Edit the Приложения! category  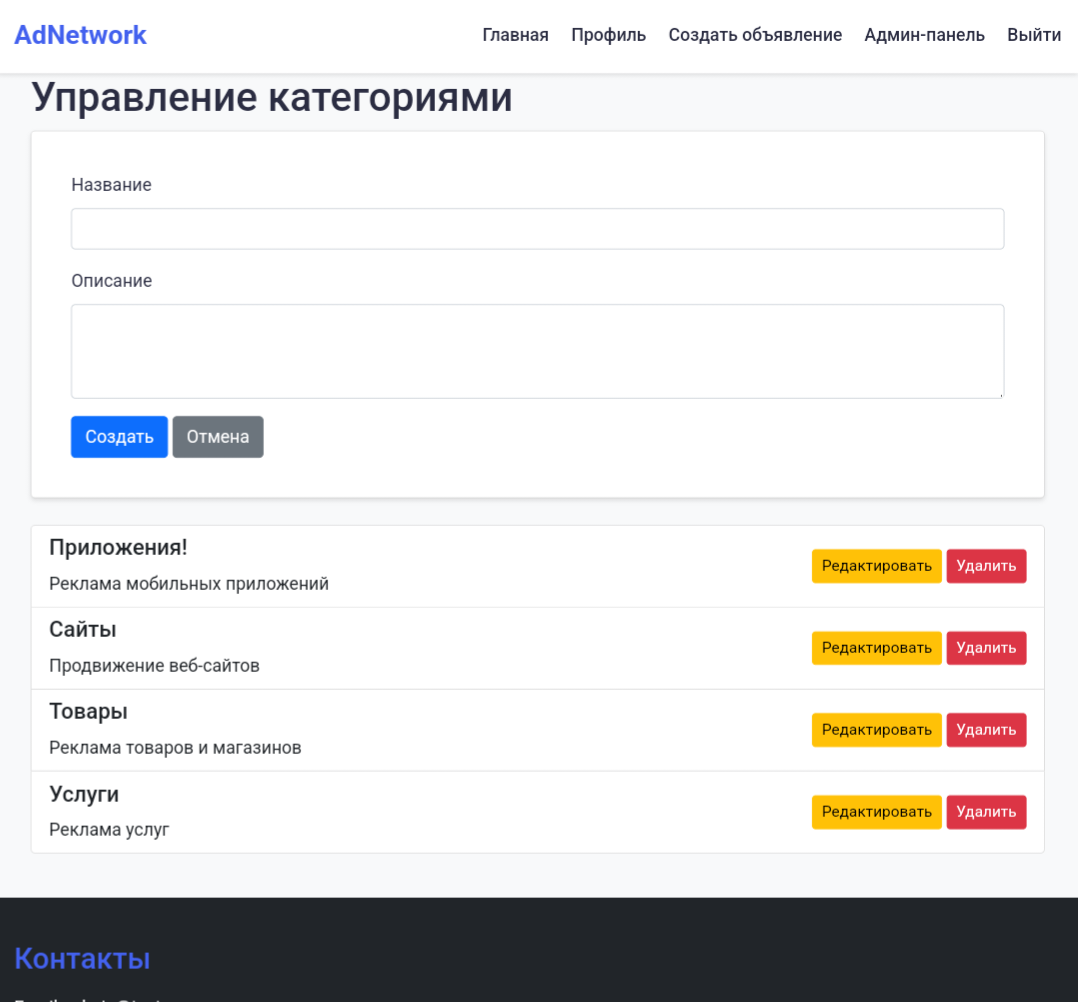876,566
